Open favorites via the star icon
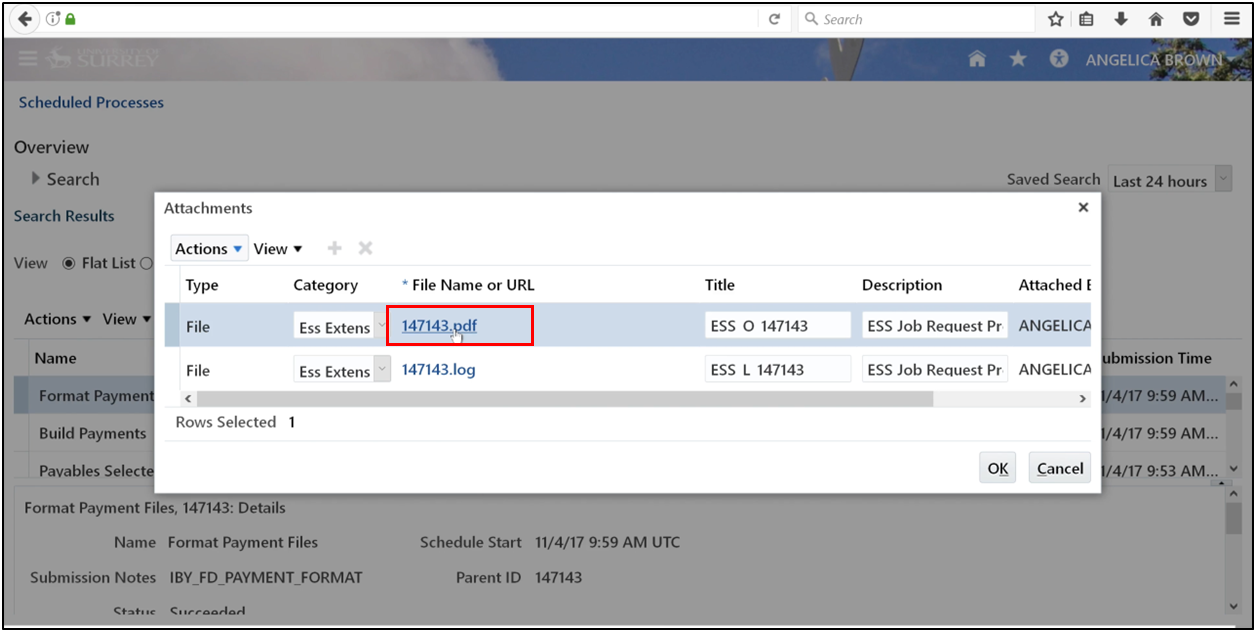Viewport: 1256px width, 632px height. coord(1017,59)
